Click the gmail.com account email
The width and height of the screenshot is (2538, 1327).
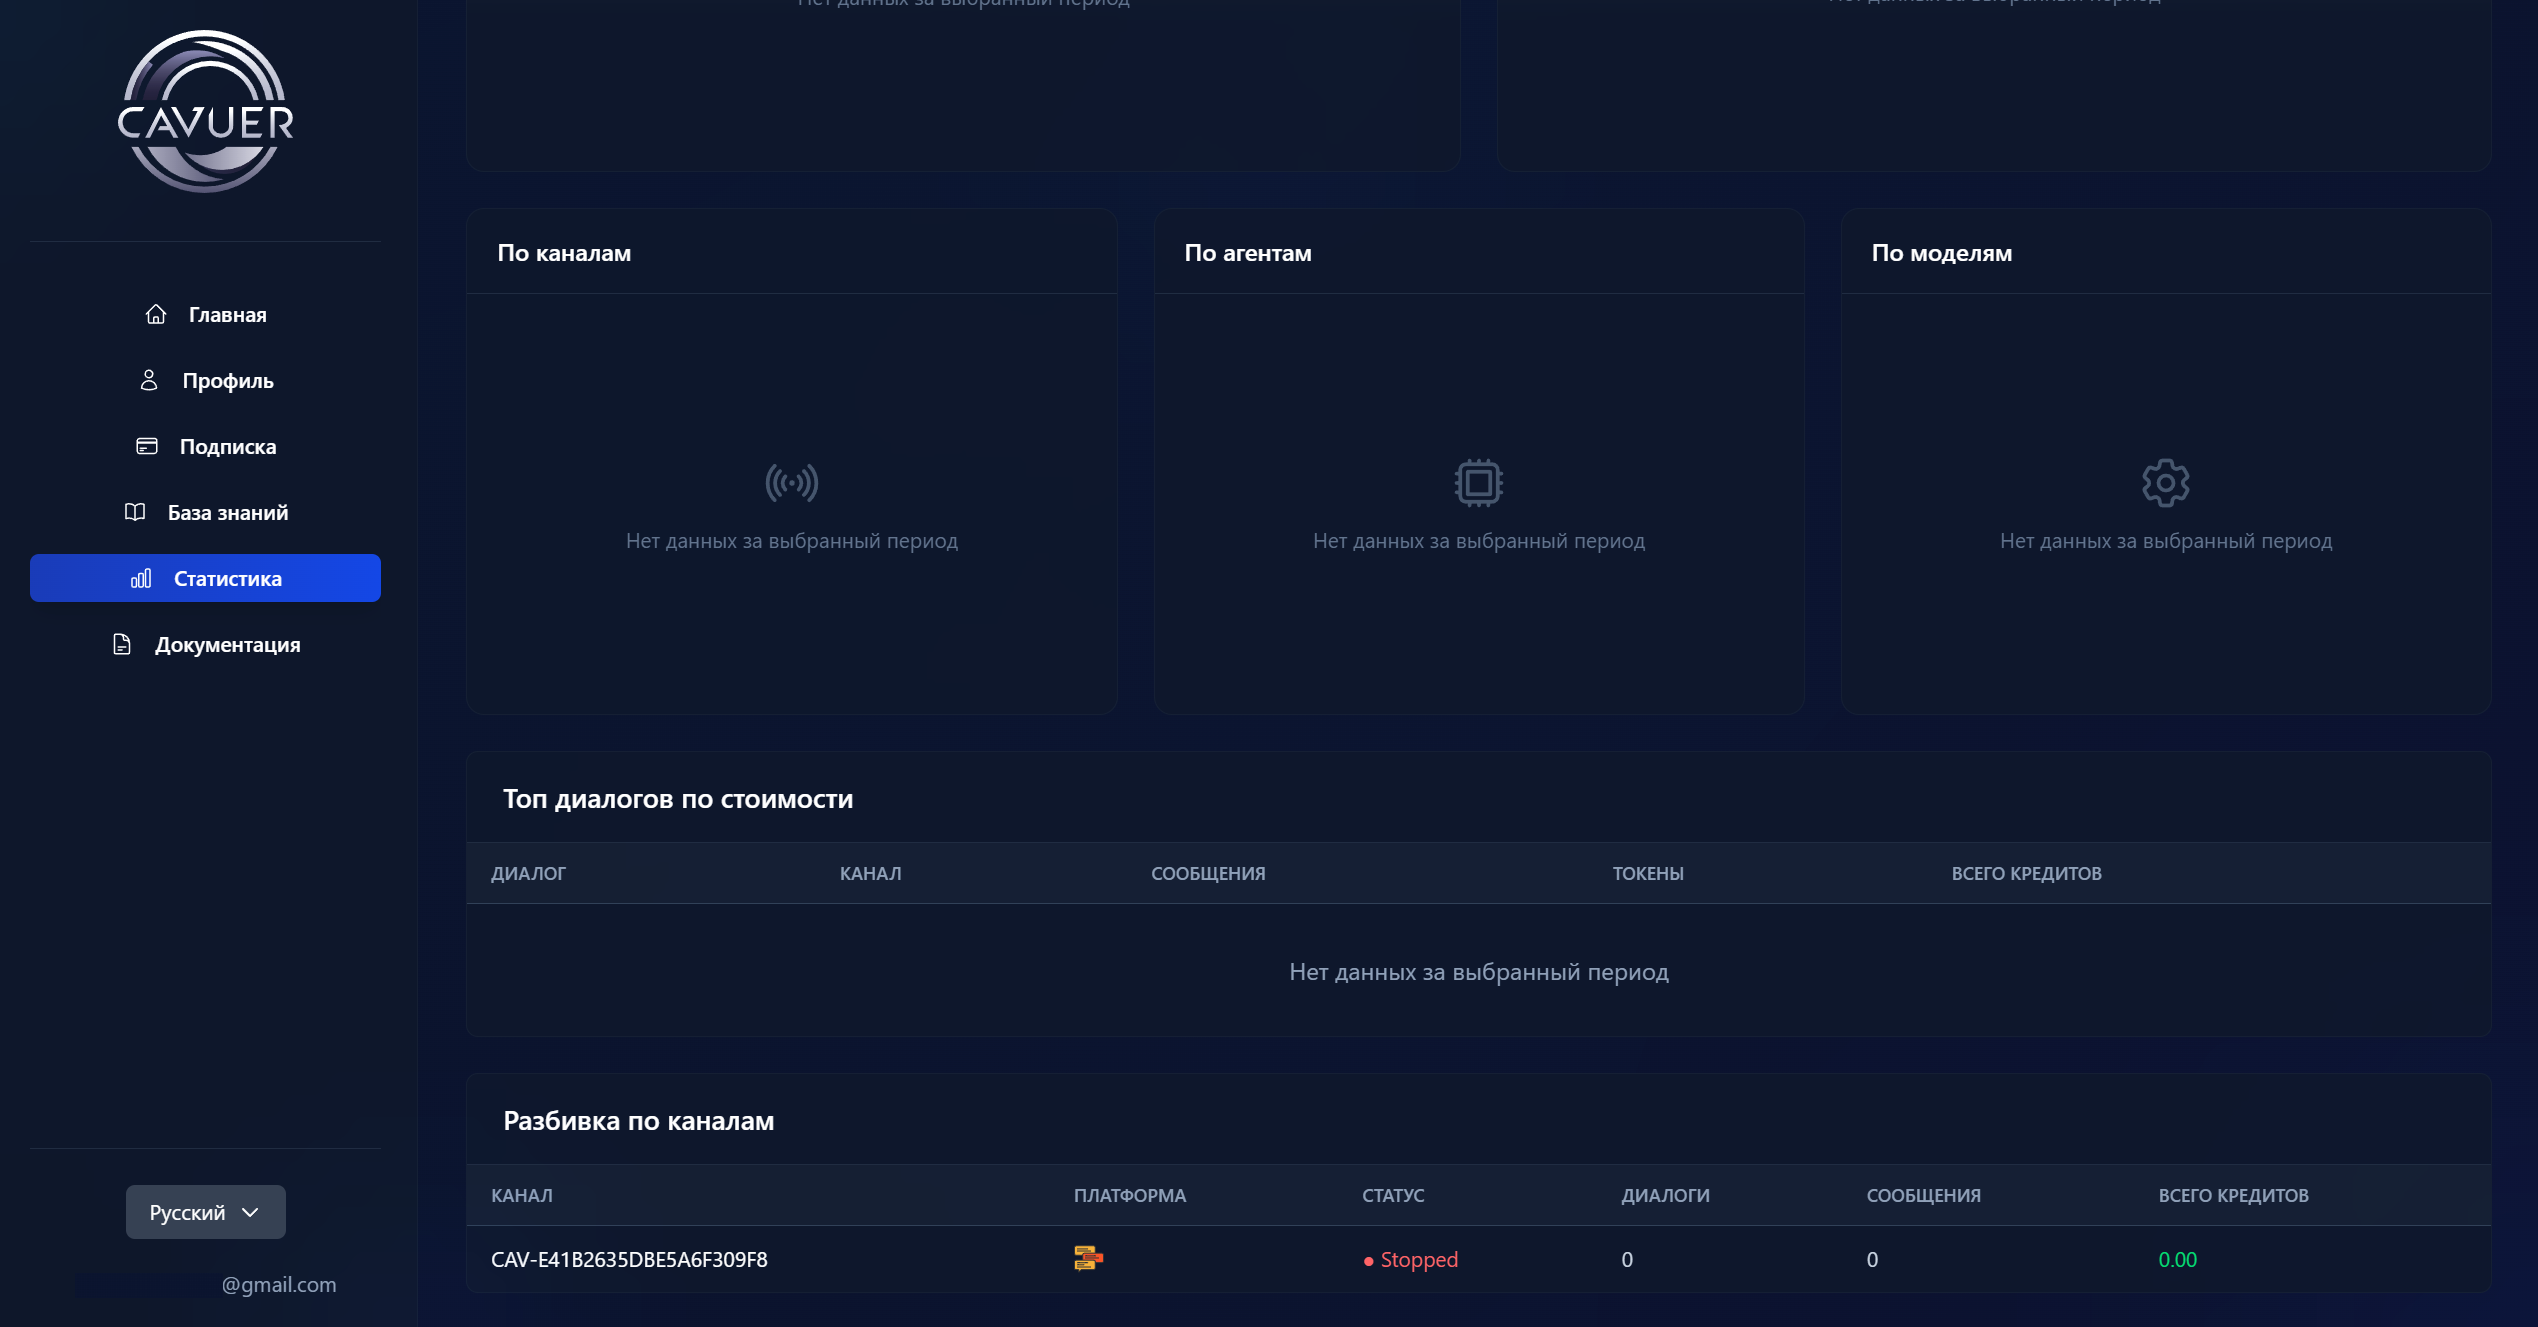[278, 1284]
